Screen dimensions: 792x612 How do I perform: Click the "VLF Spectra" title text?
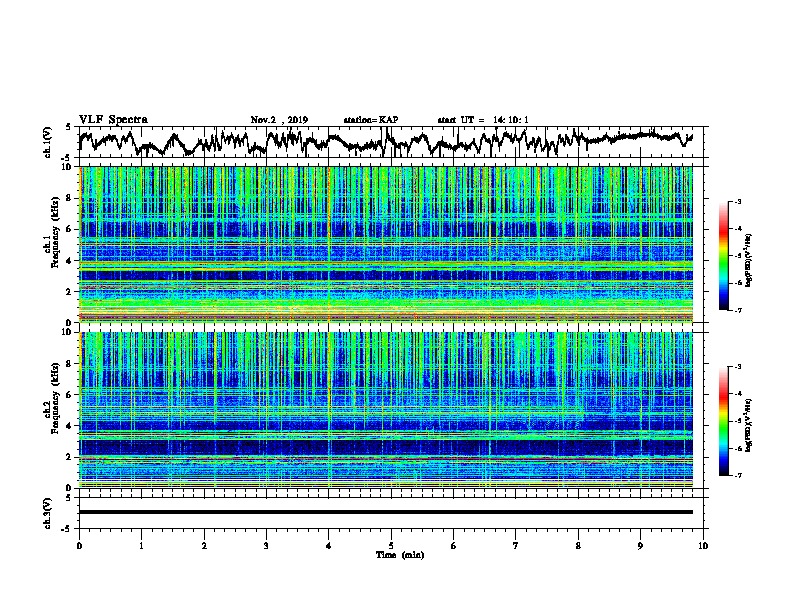point(113,120)
